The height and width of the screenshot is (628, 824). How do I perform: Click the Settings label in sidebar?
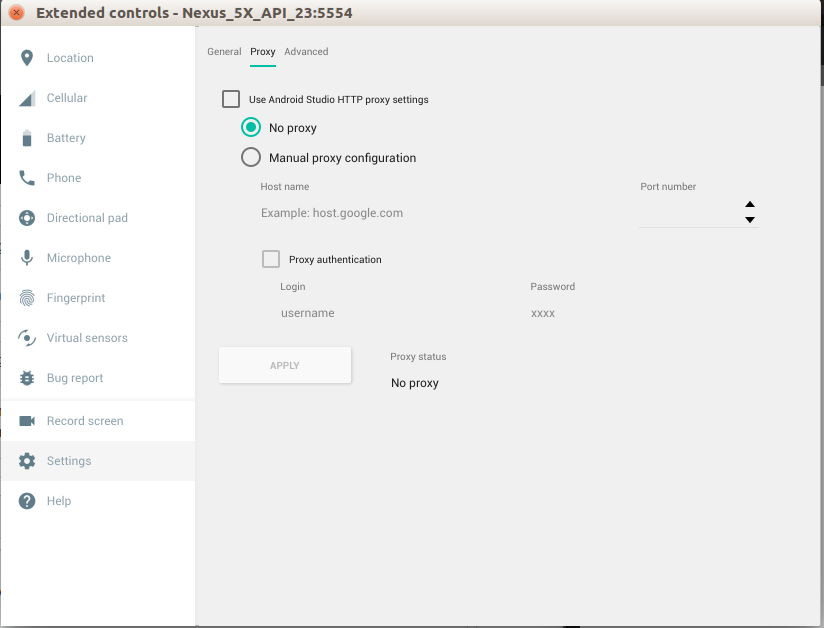coord(69,461)
